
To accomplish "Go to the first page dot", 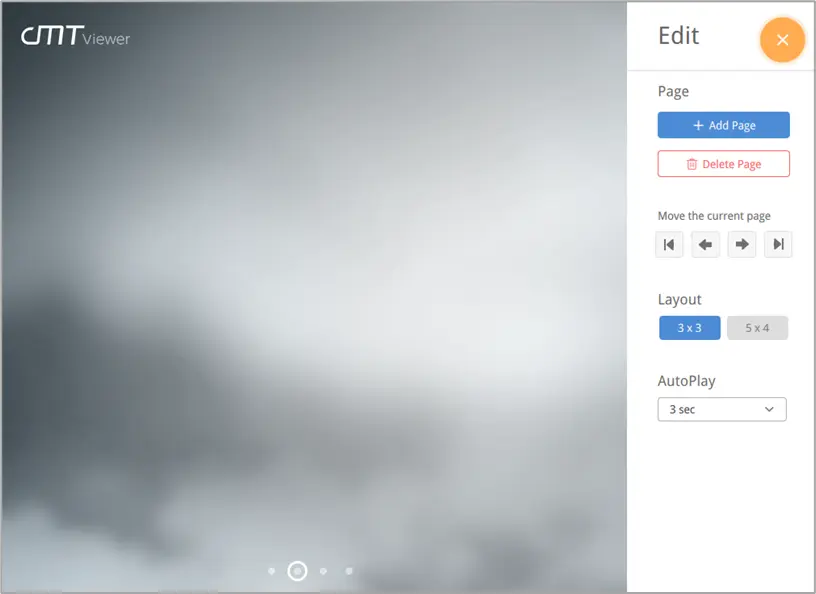I will pos(271,571).
